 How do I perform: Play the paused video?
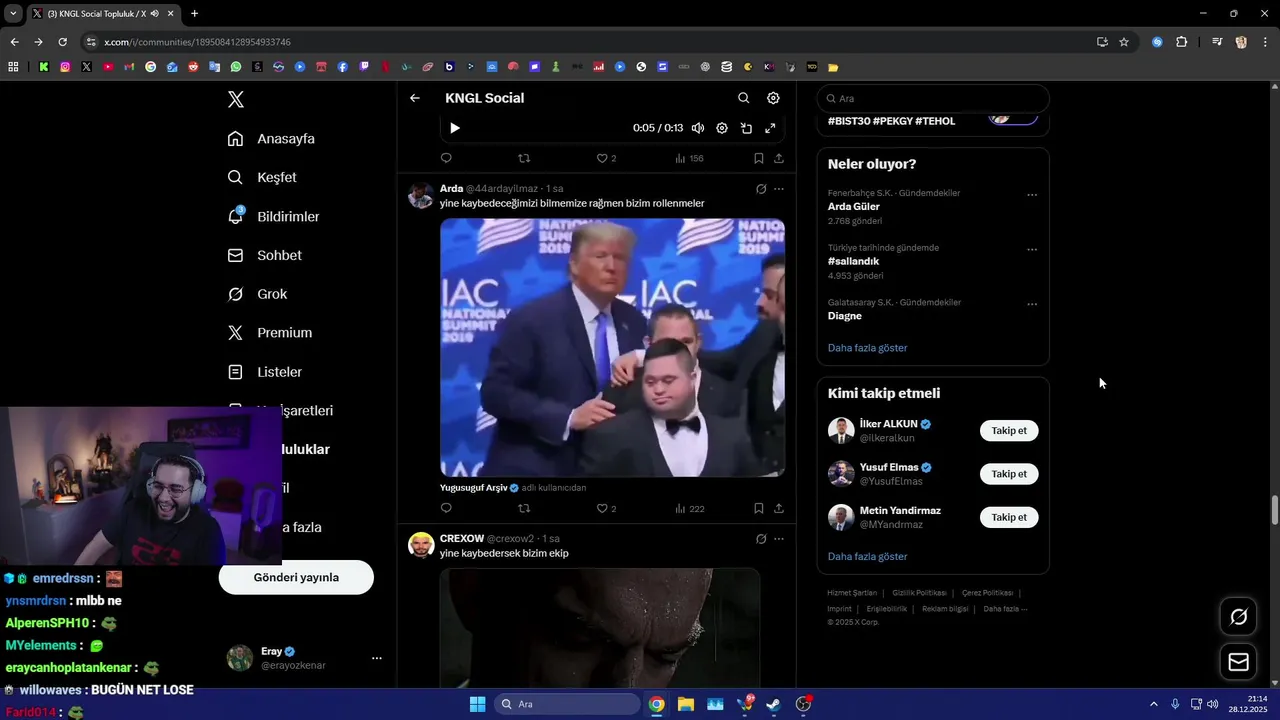pyautogui.click(x=455, y=128)
